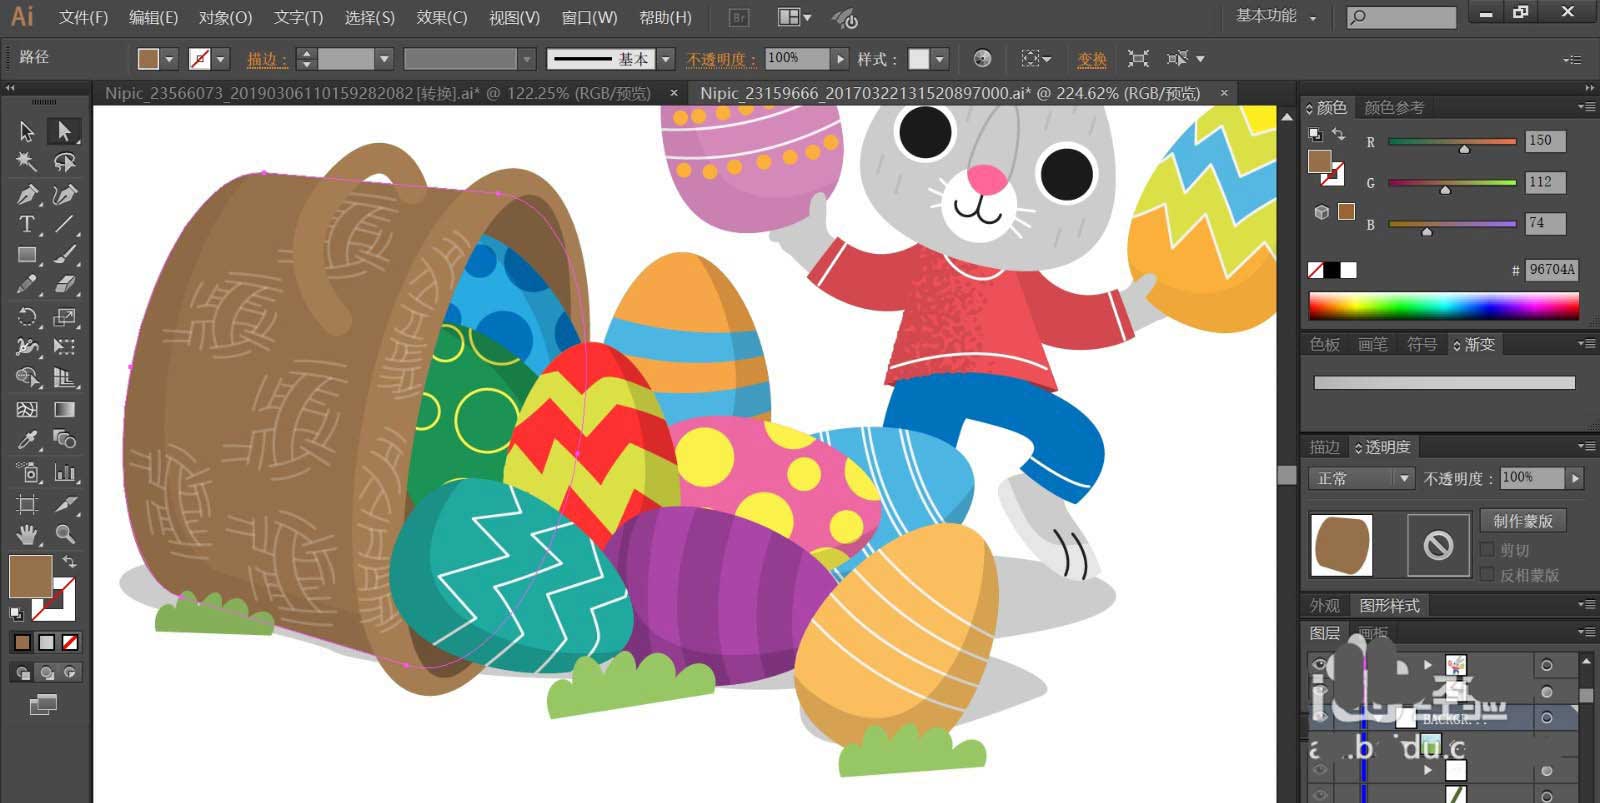Set paint mode to Color
Image resolution: width=1600 pixels, height=803 pixels.
coord(22,642)
